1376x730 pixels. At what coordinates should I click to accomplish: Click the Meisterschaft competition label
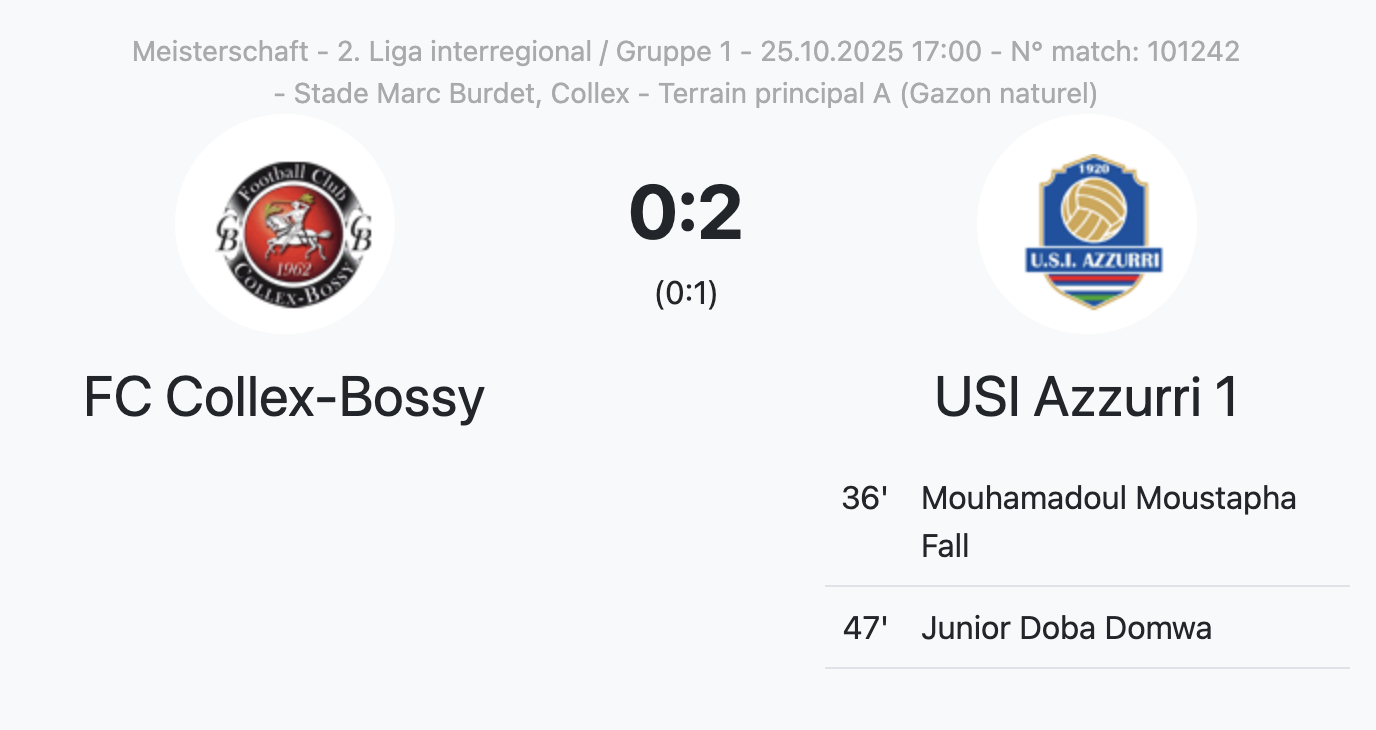click(220, 51)
